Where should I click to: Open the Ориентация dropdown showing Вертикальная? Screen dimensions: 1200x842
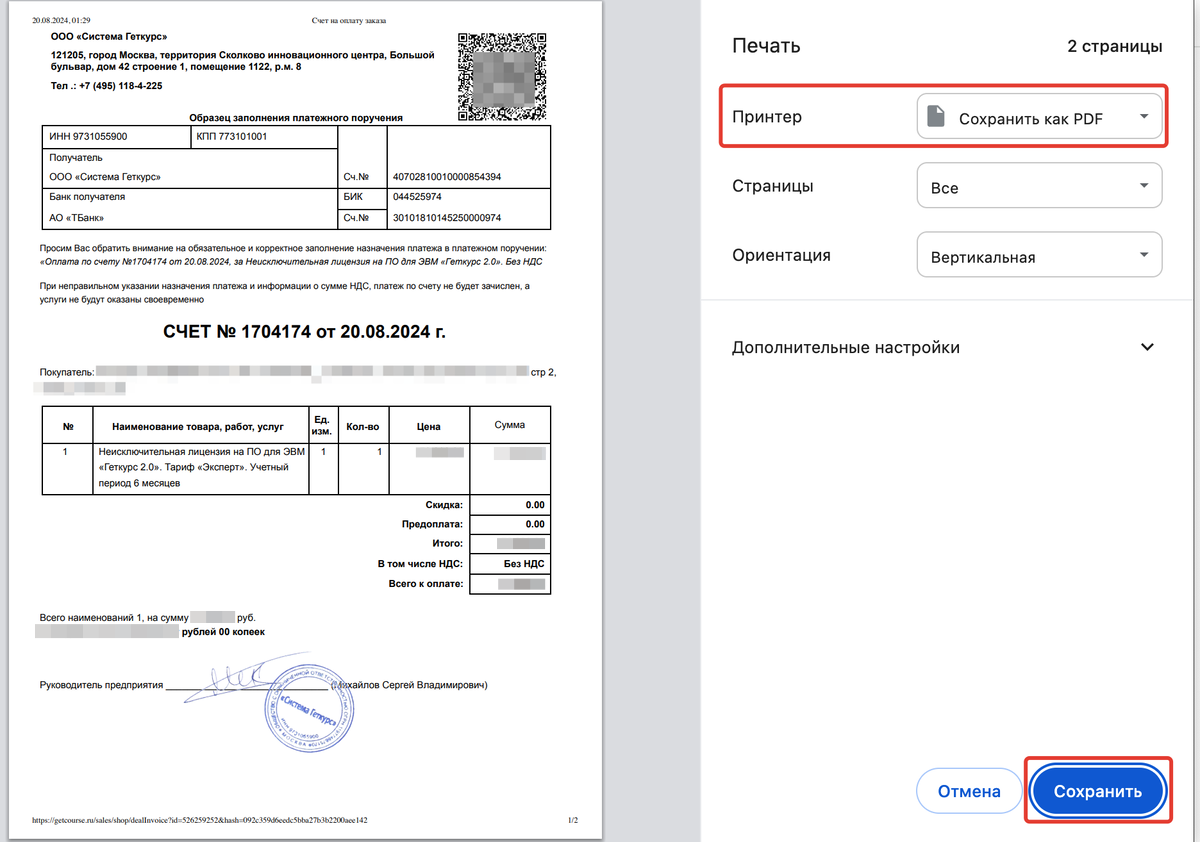[1039, 256]
